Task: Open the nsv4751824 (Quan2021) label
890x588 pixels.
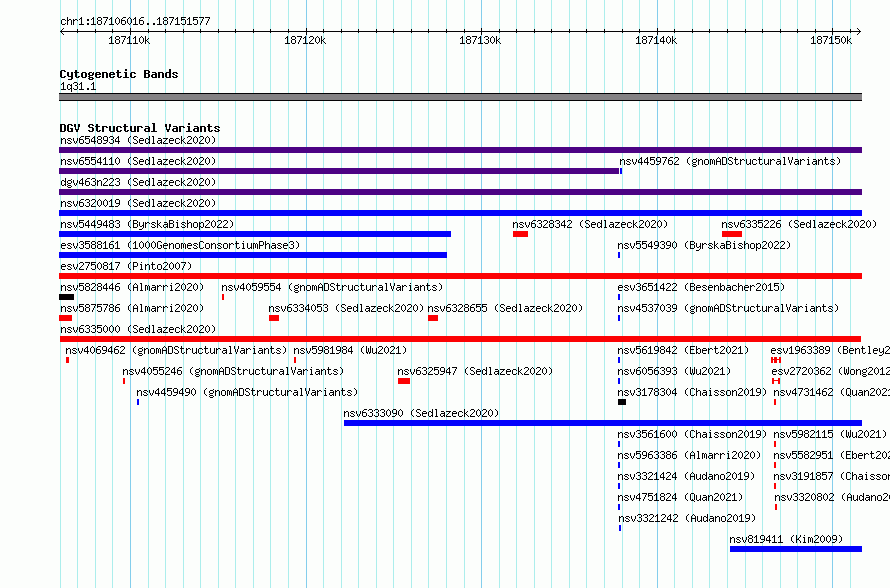Action: click(680, 497)
